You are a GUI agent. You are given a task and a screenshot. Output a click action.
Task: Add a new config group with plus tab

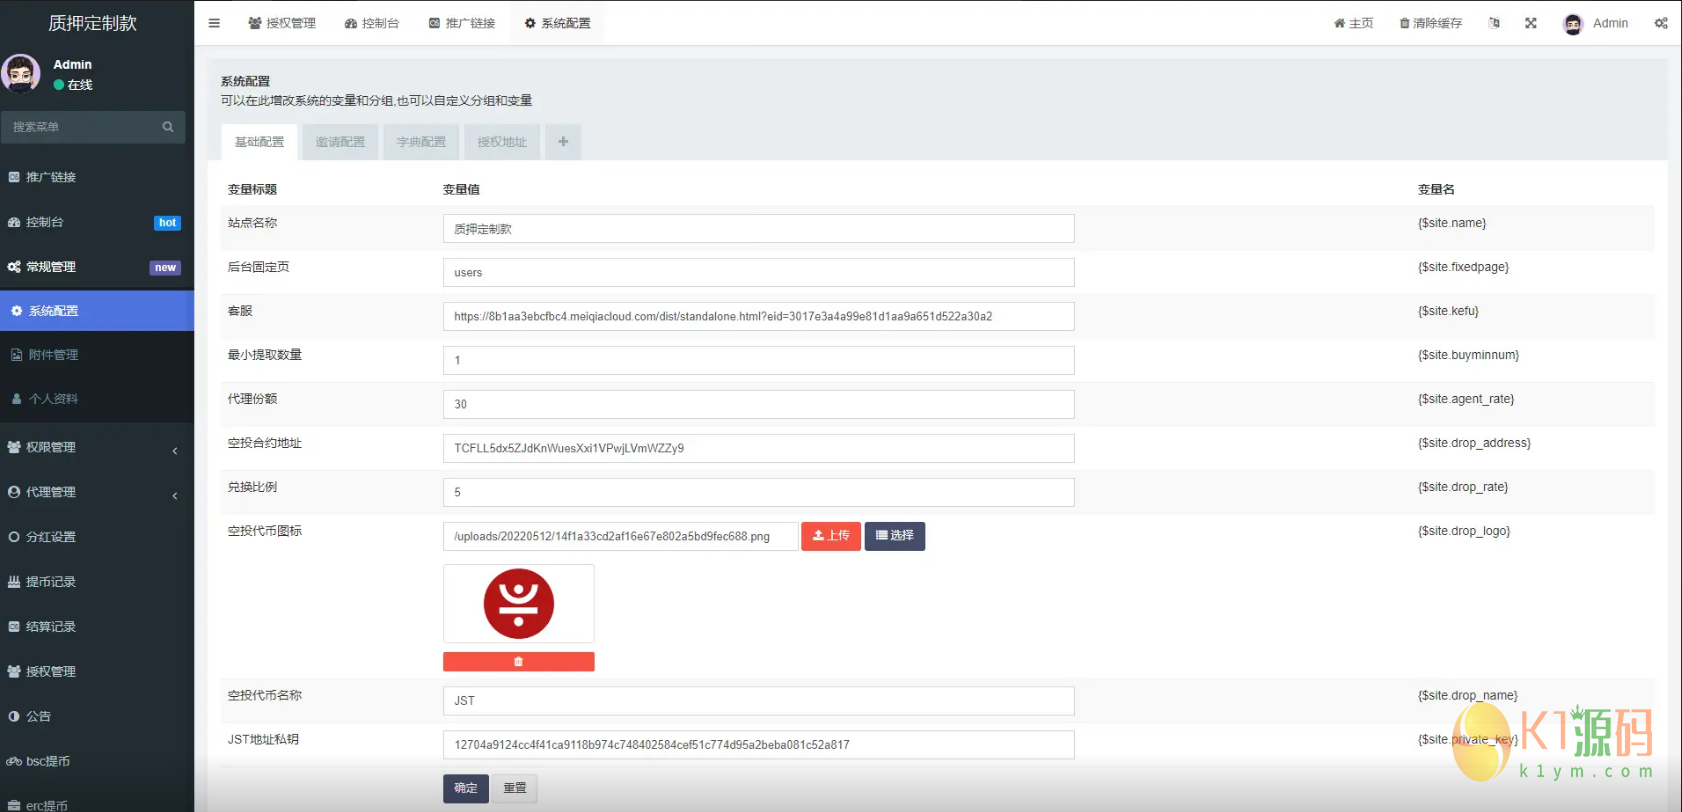click(563, 142)
